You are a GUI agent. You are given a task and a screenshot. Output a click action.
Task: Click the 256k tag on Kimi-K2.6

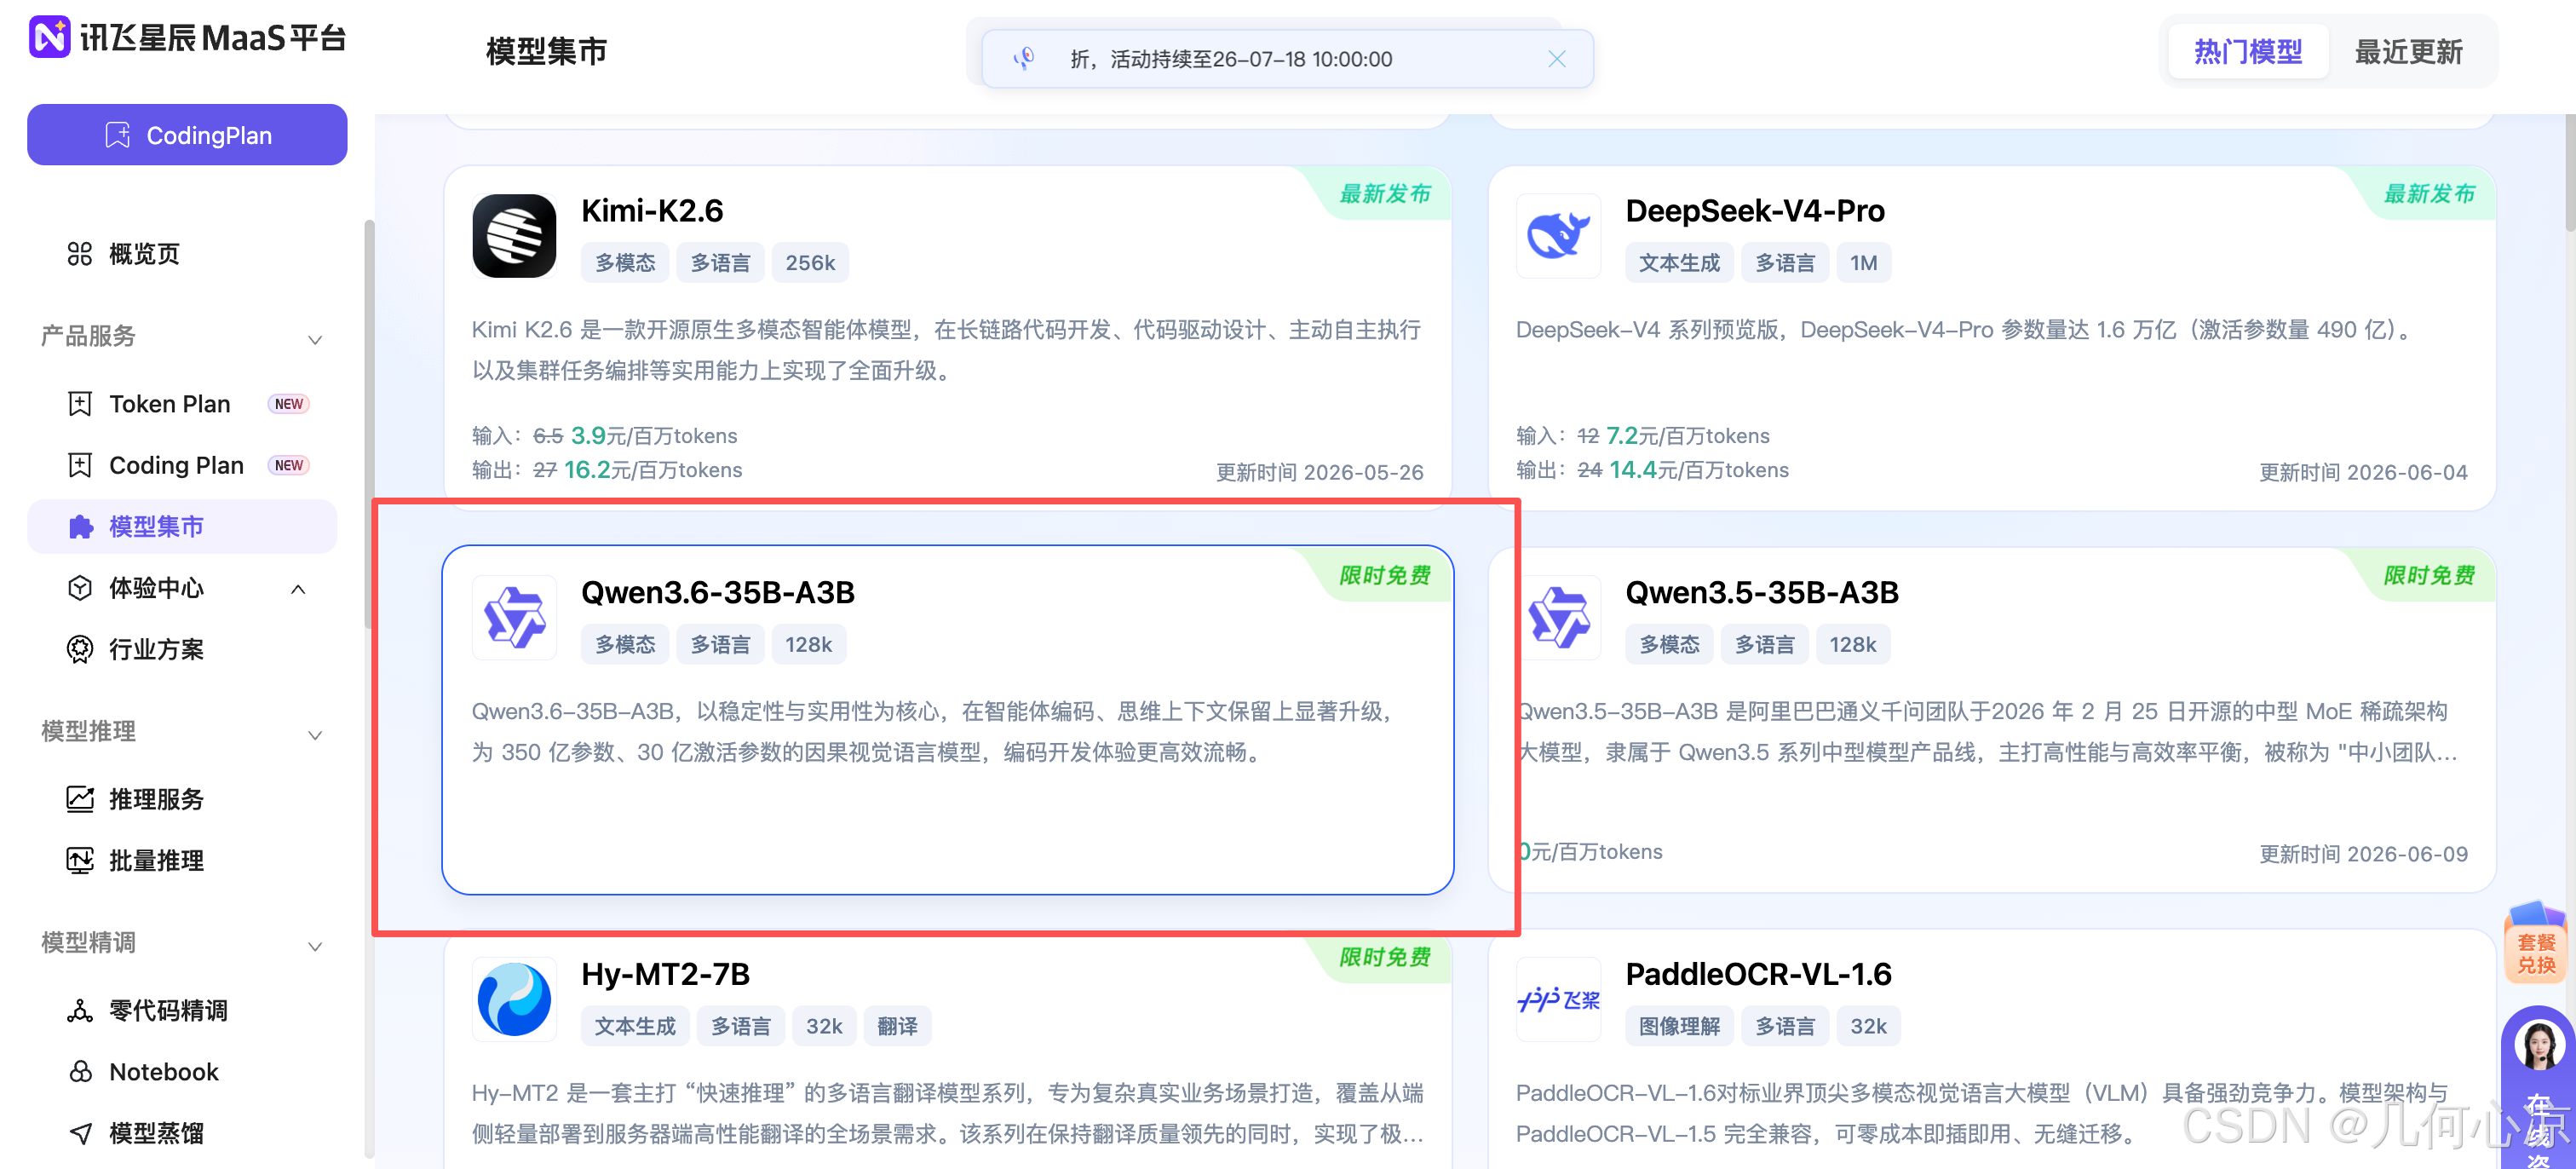[809, 263]
